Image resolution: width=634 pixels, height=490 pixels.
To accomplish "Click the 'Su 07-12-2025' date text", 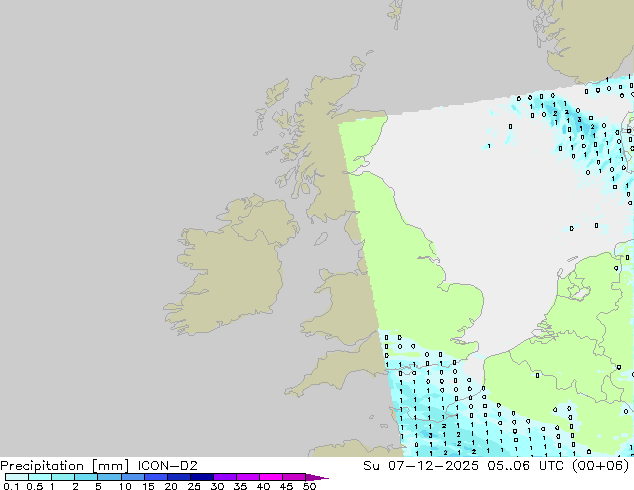I will 421,466.
